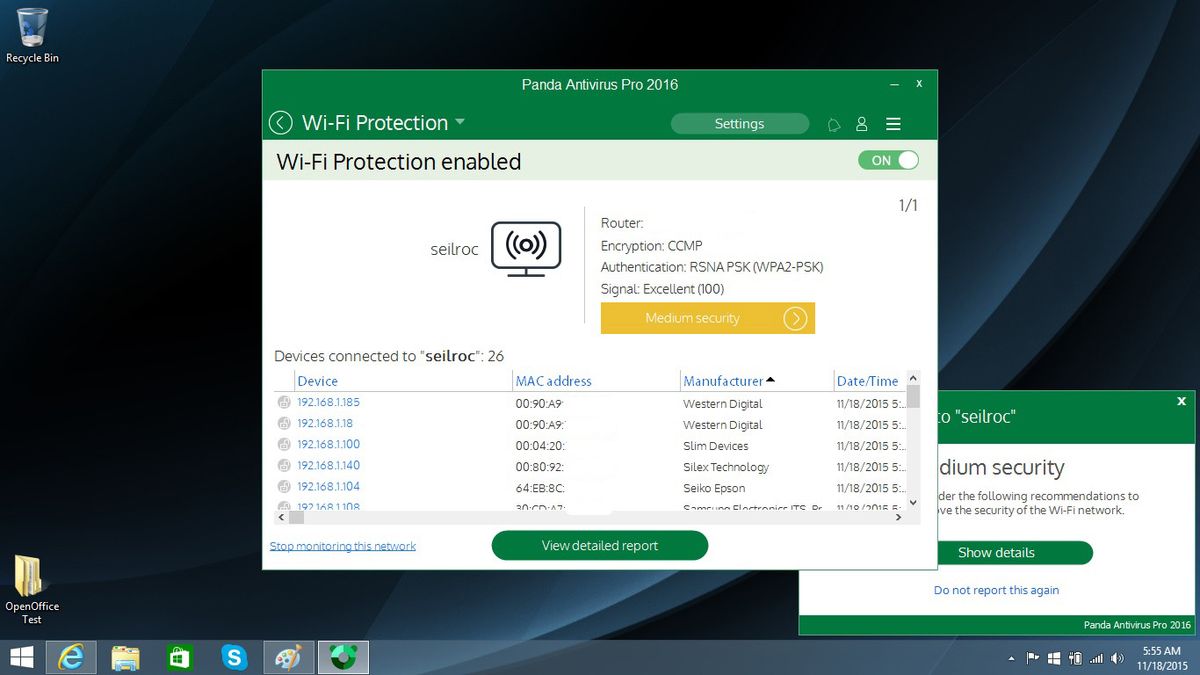This screenshot has width=1200, height=675.
Task: Click the Medium security button
Action: tap(708, 318)
